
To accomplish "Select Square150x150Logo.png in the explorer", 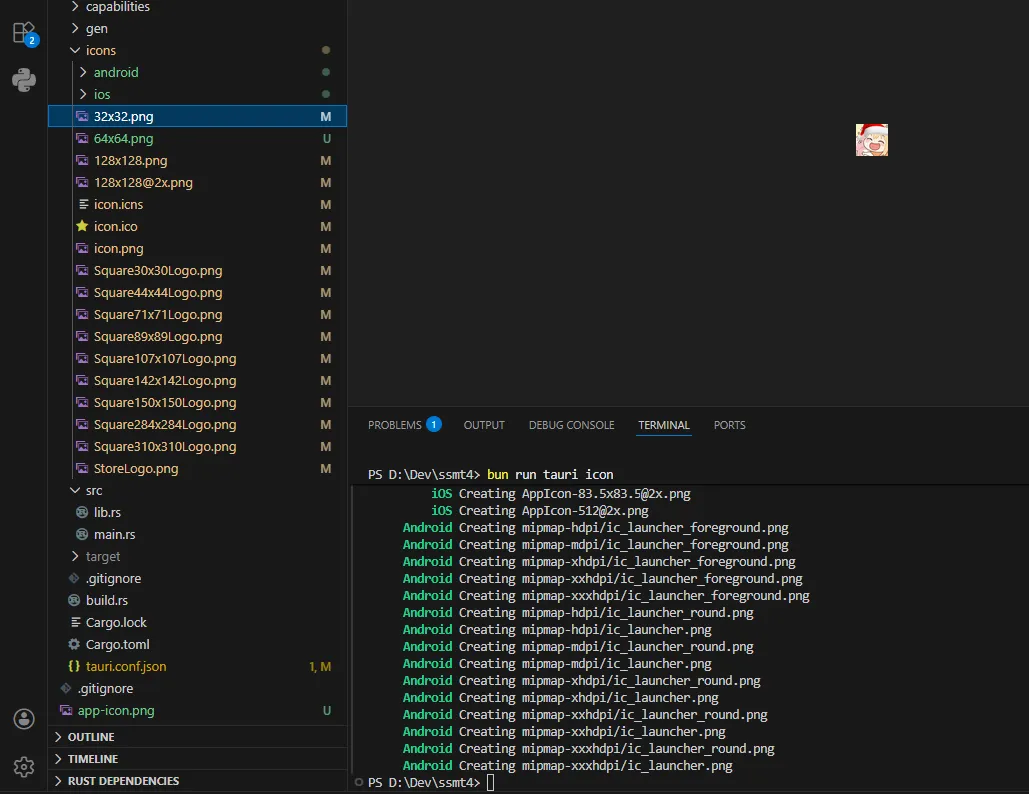I will [x=165, y=403].
